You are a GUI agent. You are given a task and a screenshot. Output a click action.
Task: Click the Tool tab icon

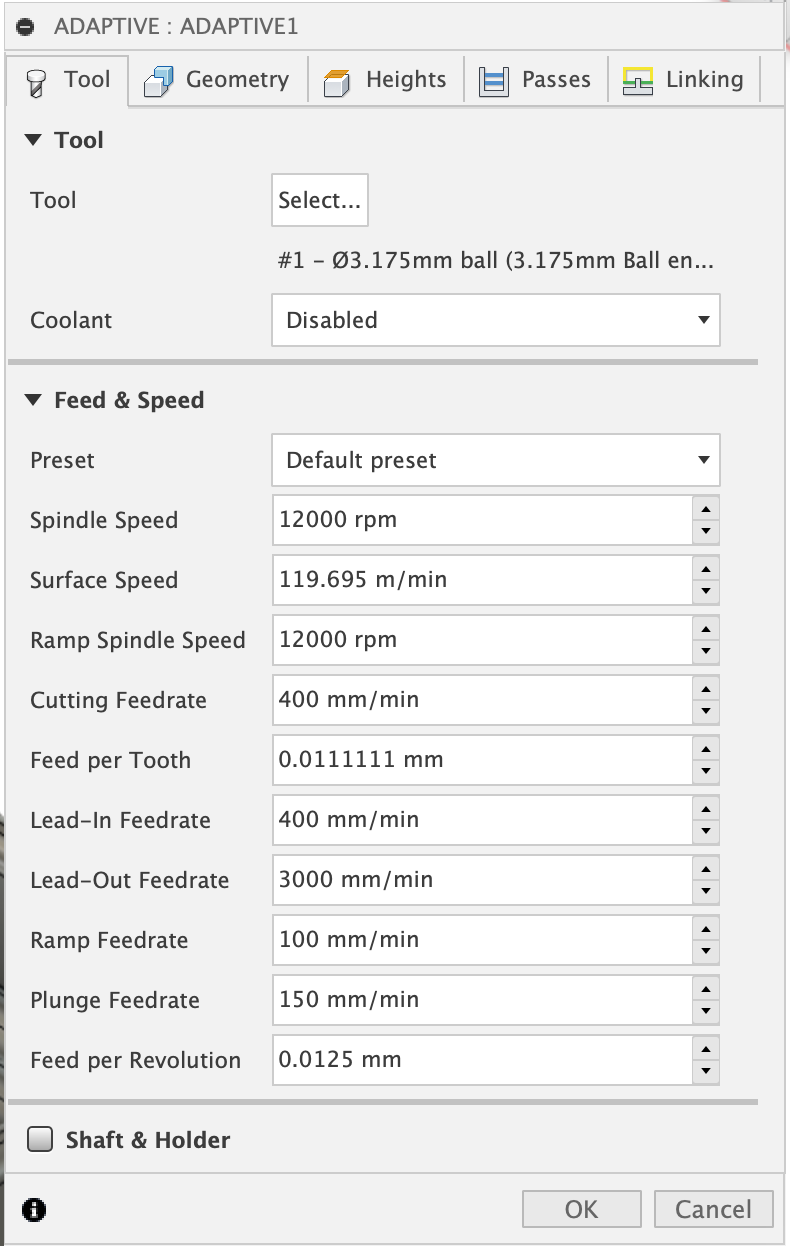click(36, 81)
